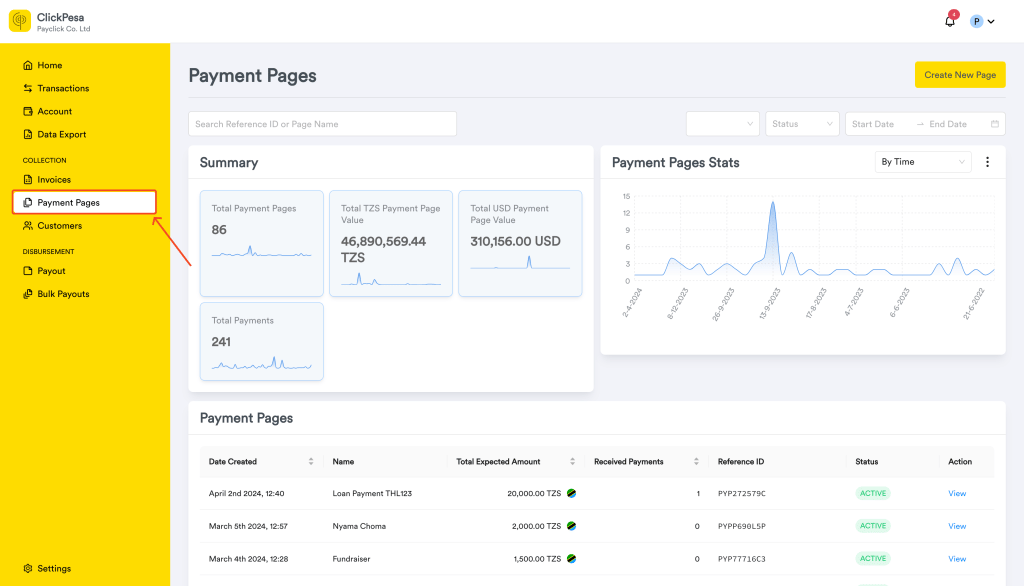
Task: Sort by Received Payments arrows
Action: click(x=696, y=461)
